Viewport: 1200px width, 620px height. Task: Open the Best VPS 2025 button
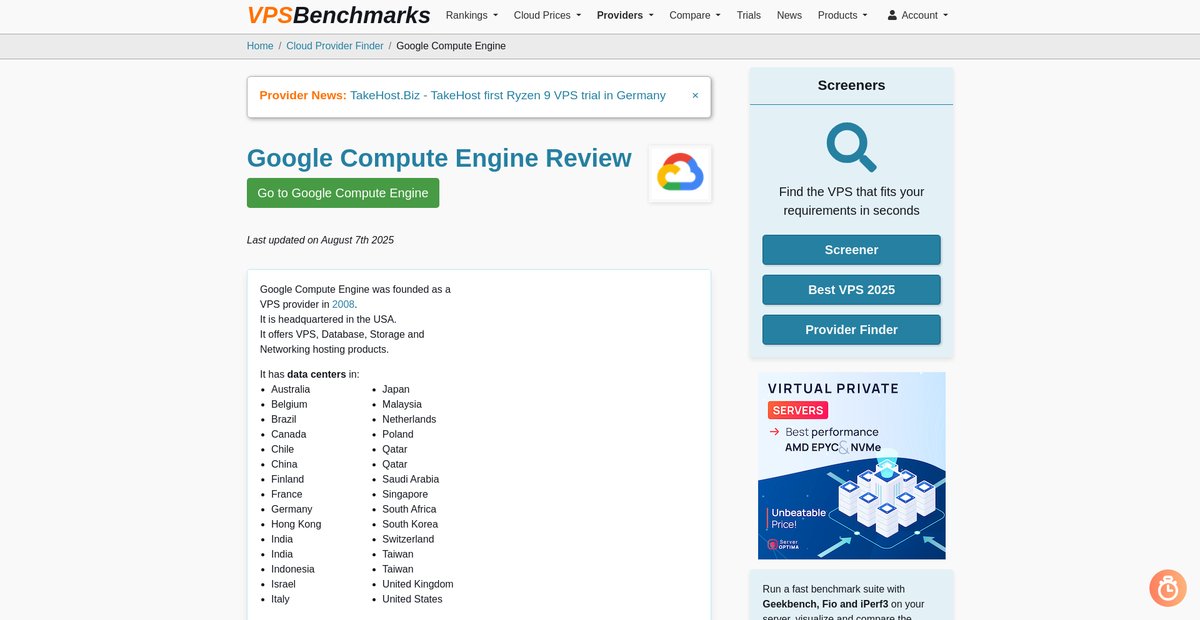coord(851,290)
